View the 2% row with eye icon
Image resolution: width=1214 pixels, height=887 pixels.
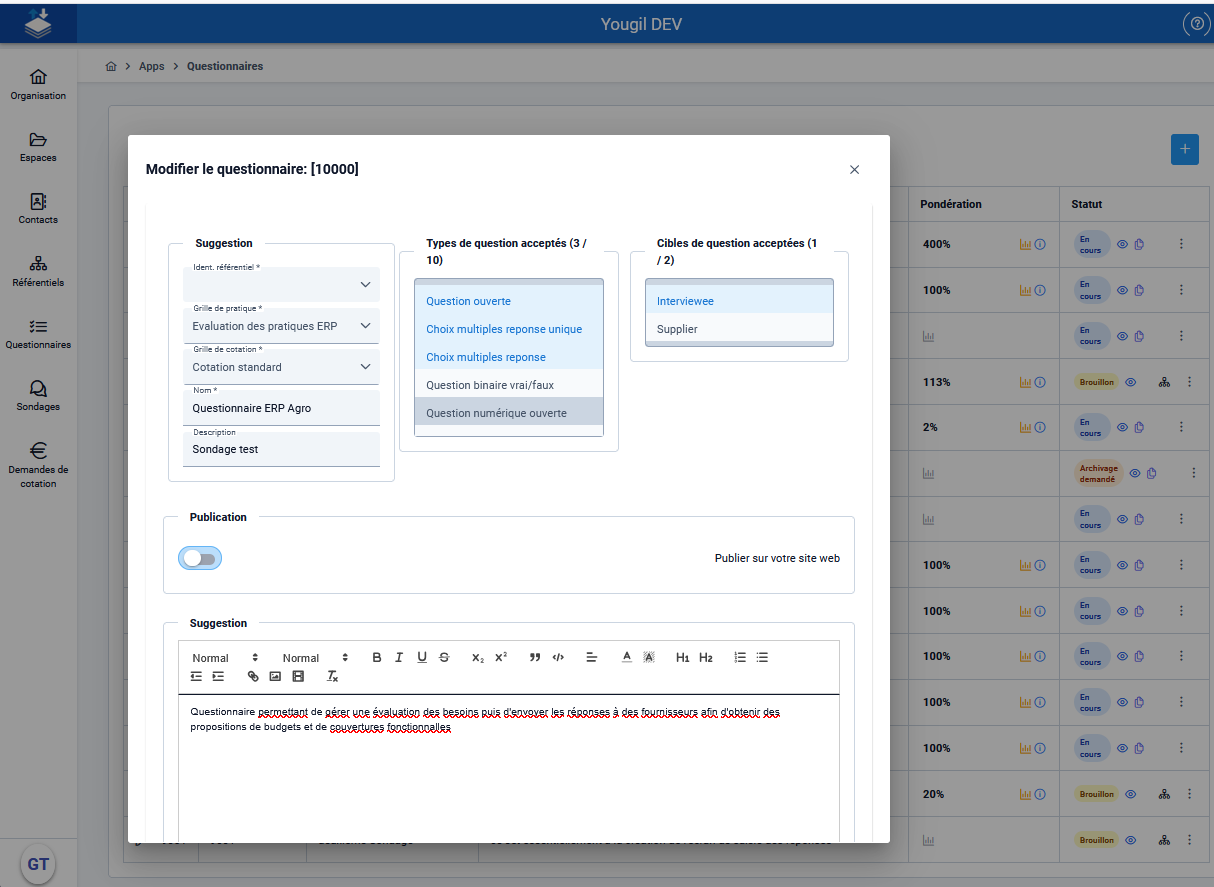point(1122,427)
